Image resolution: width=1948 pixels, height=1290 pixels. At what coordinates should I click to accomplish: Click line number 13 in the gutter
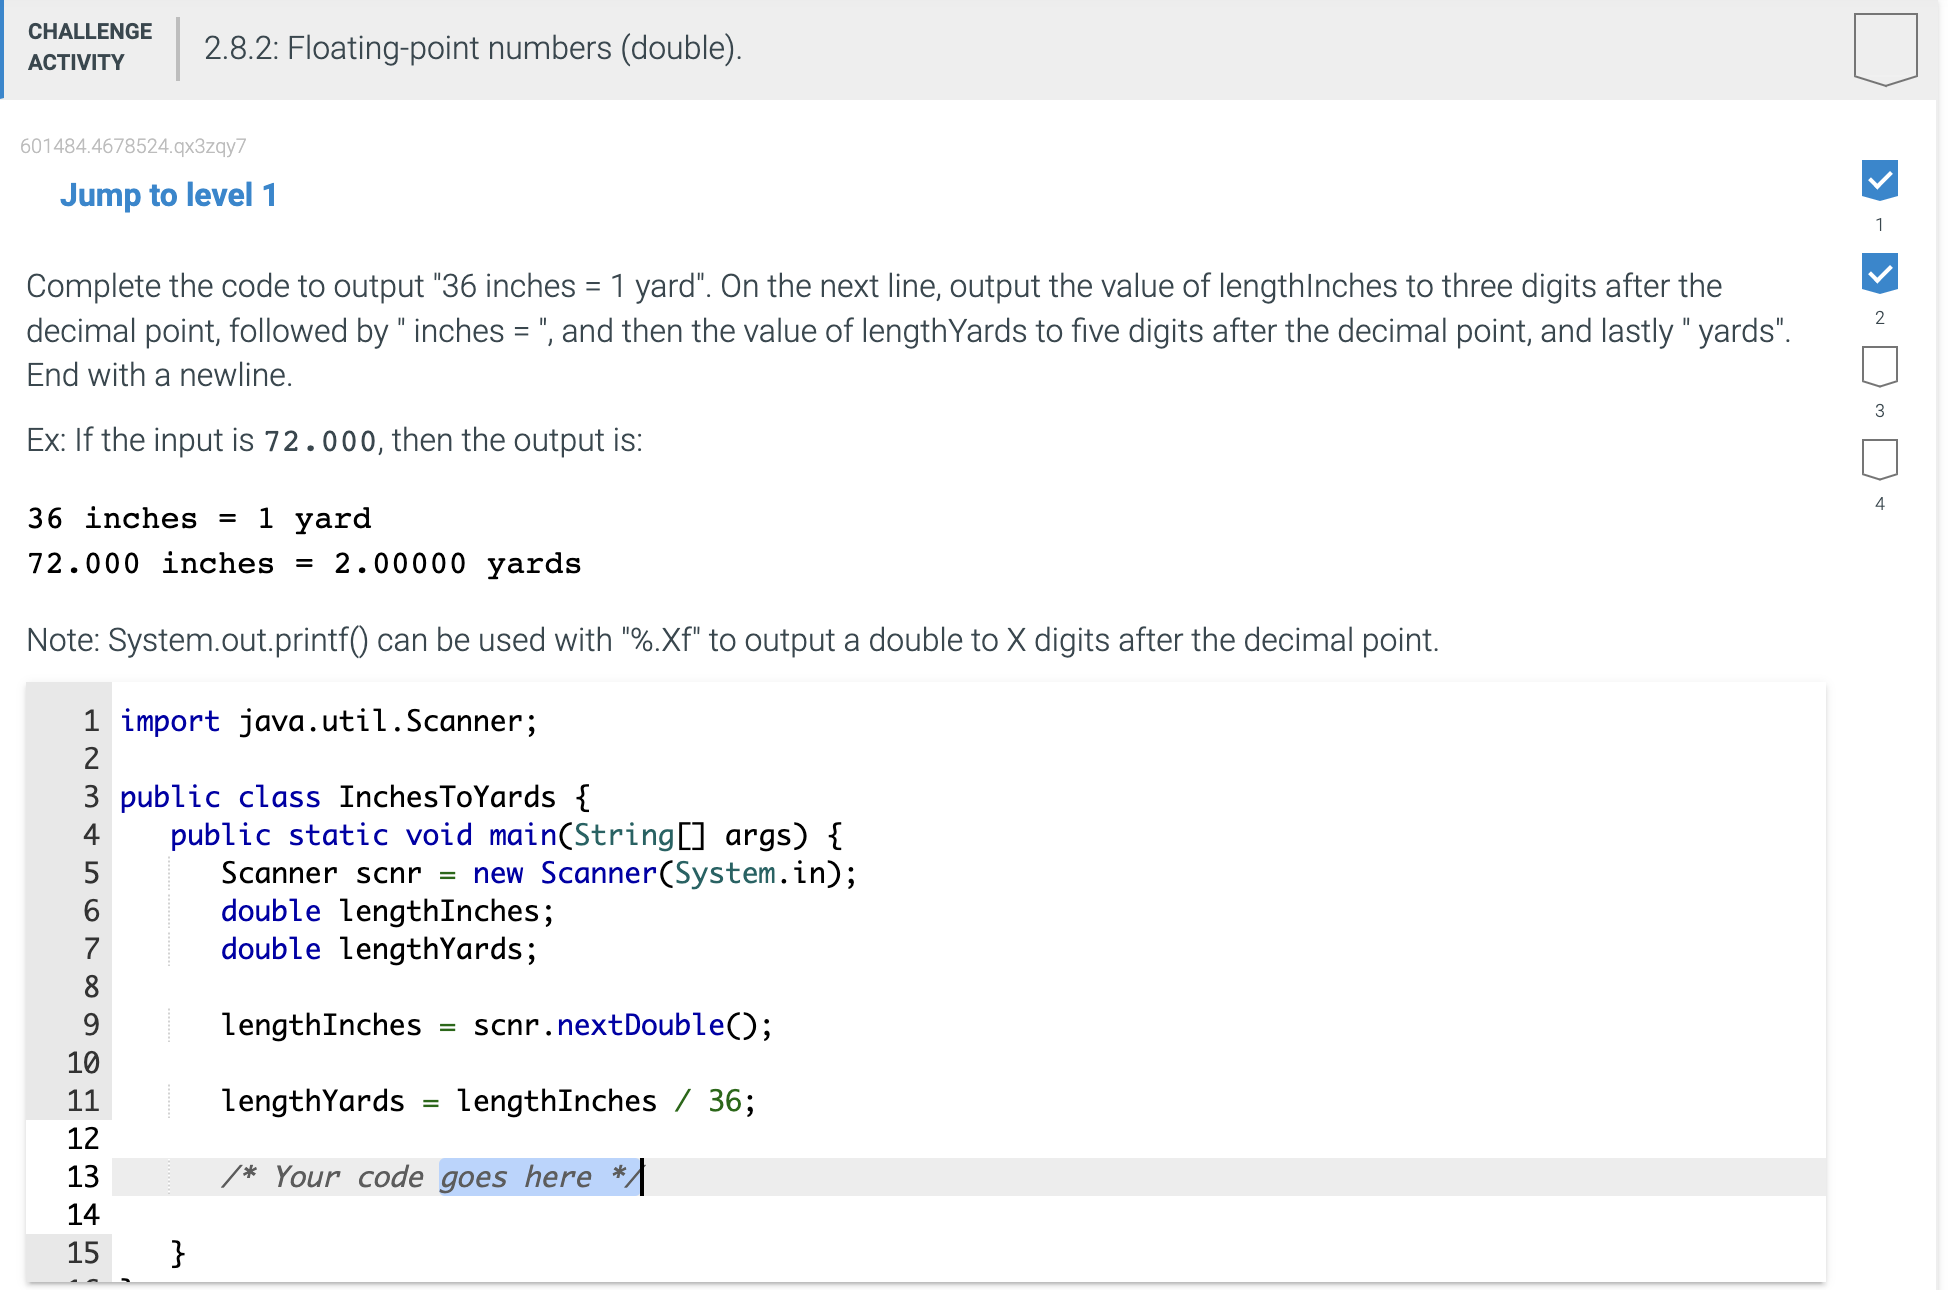(84, 1177)
